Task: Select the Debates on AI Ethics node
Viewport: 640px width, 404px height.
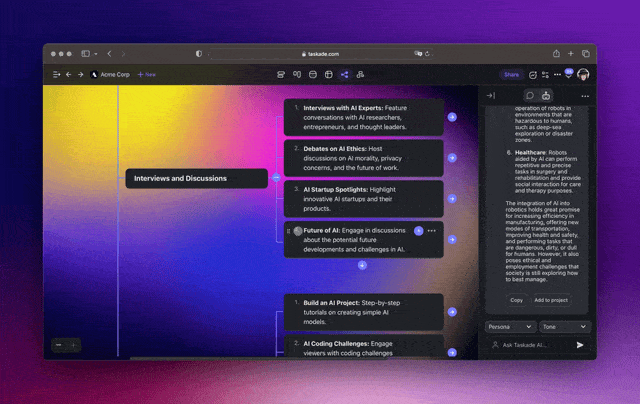Action: point(364,158)
